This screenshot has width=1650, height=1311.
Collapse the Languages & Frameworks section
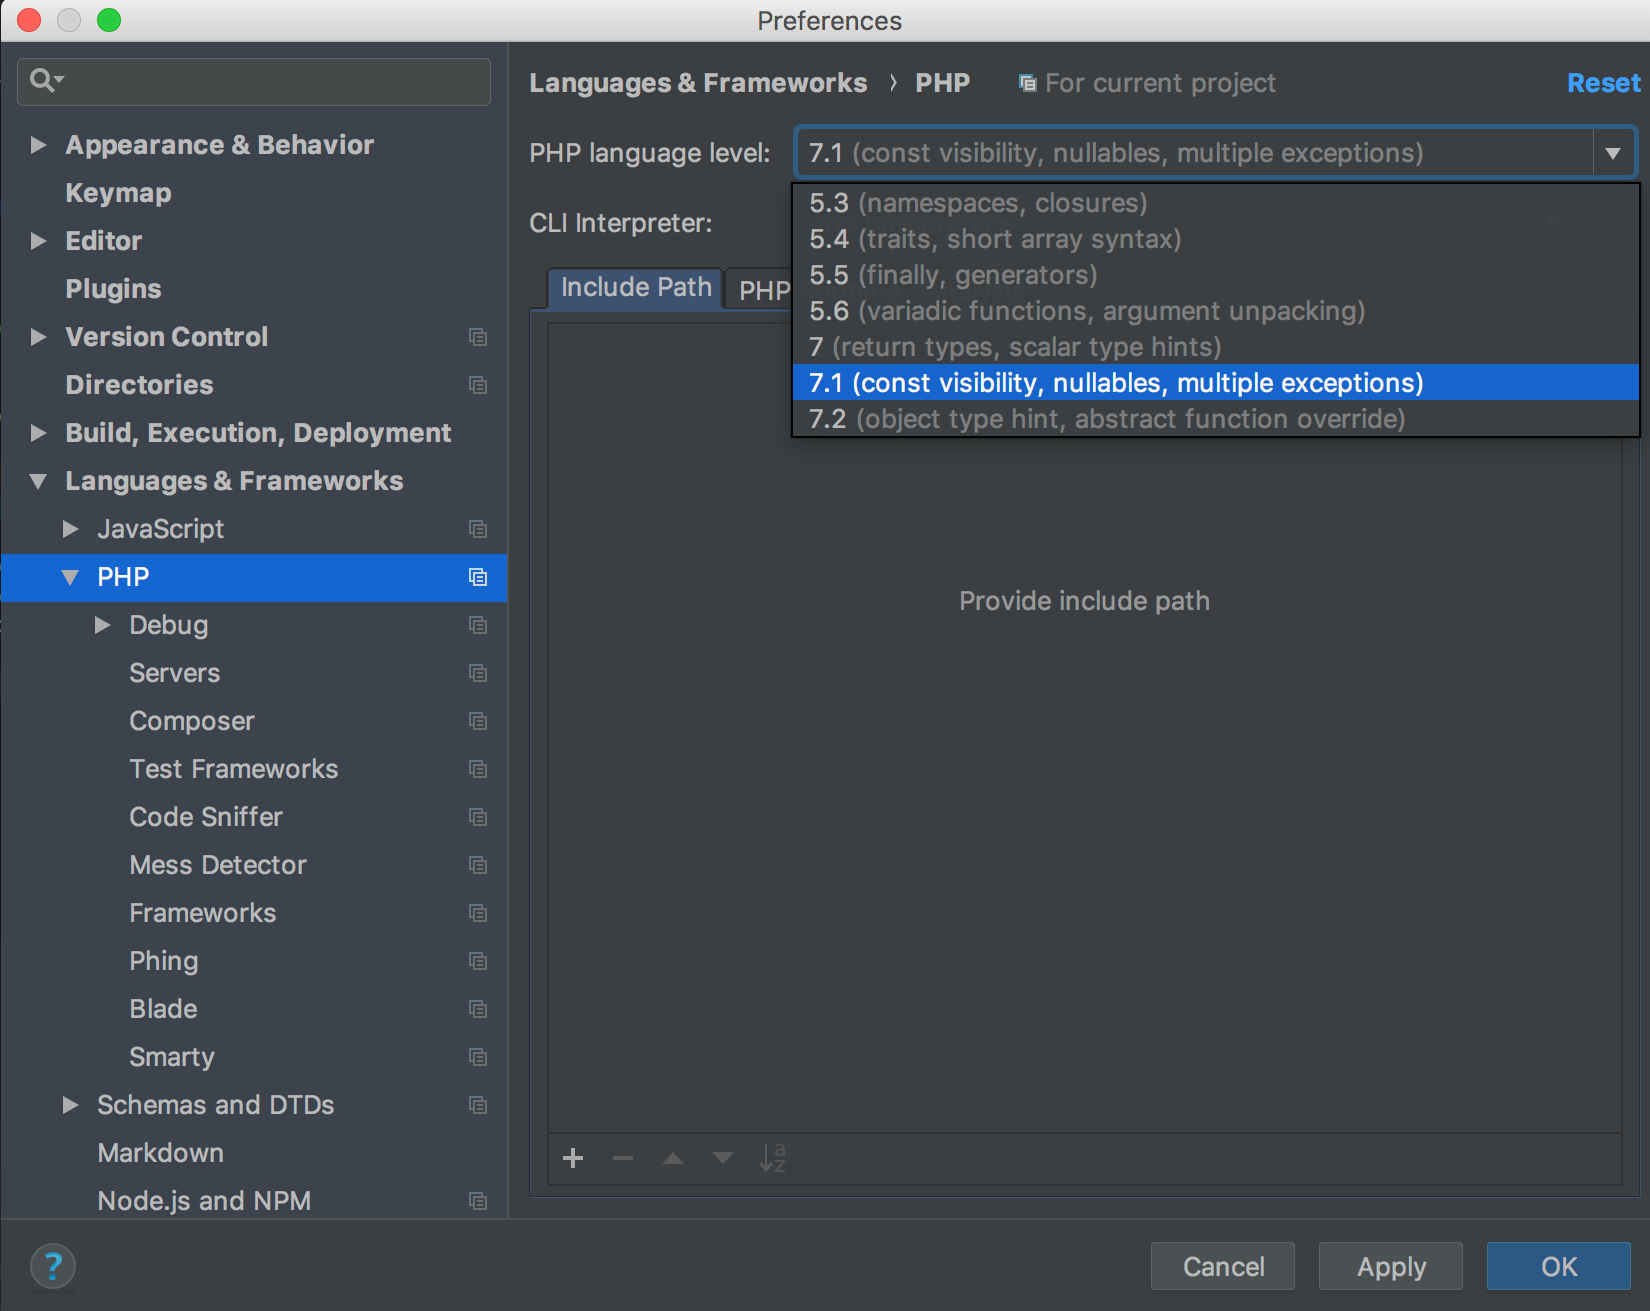38,481
